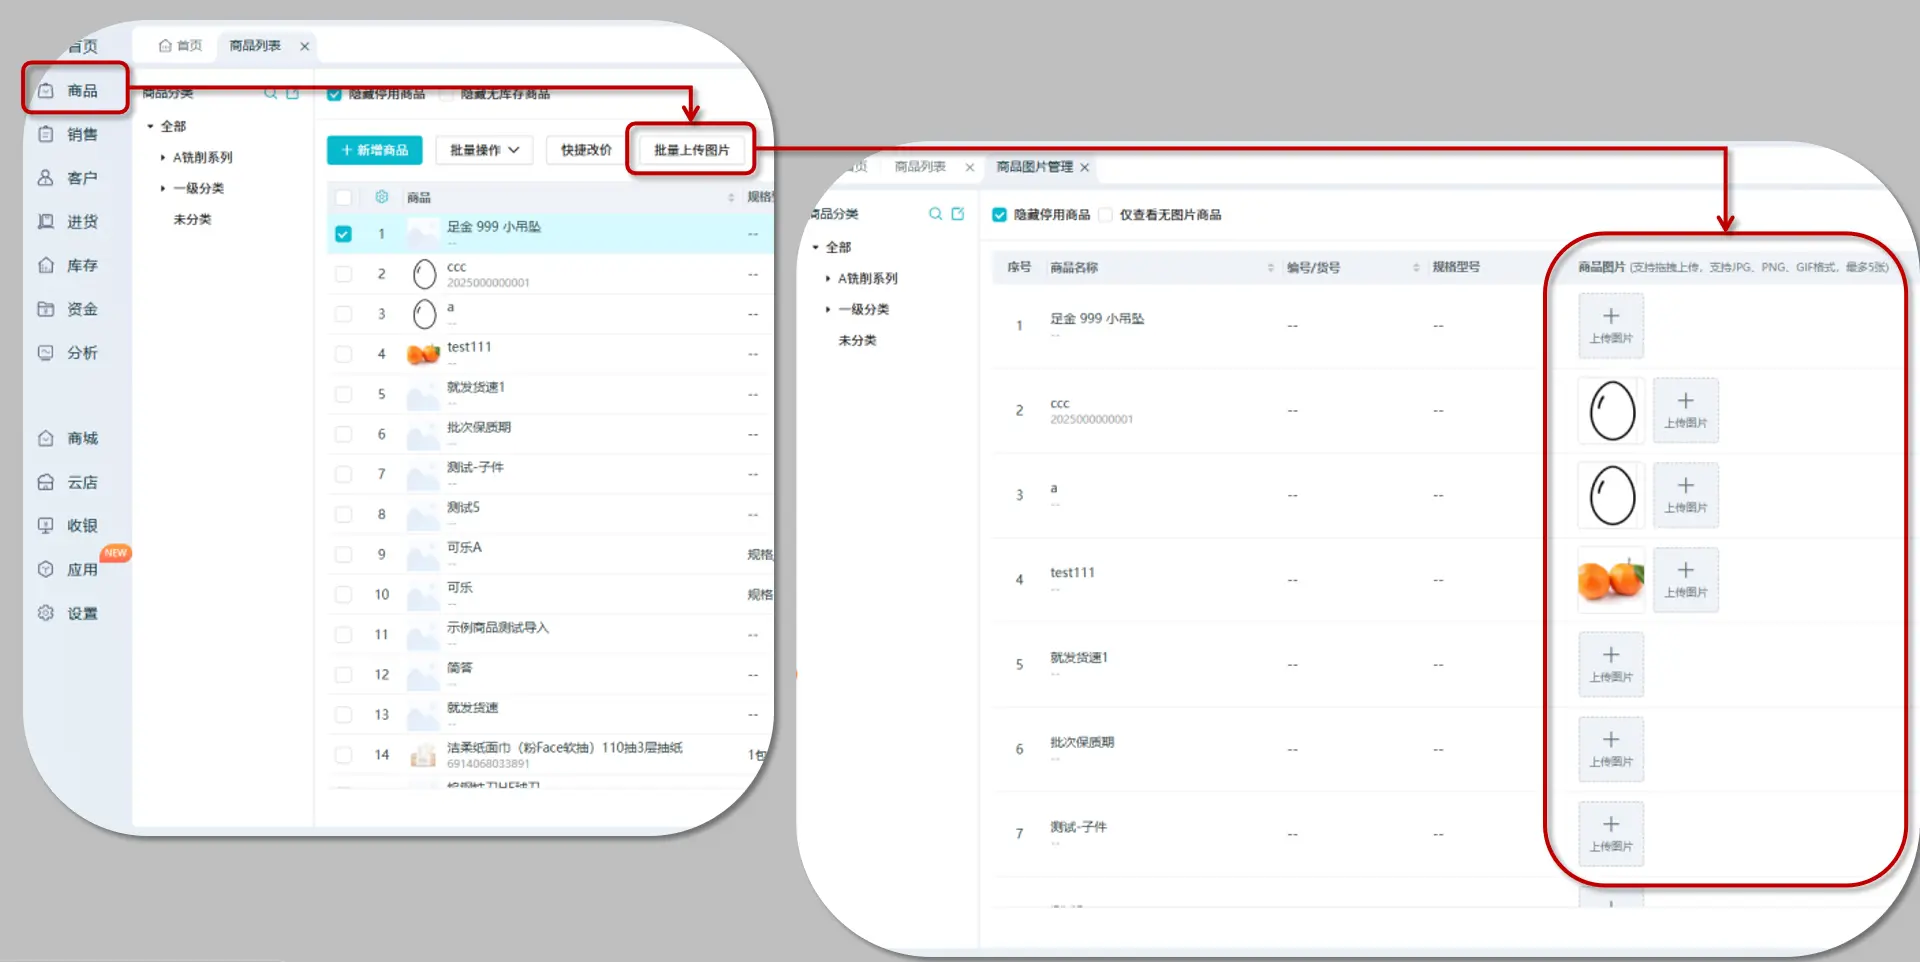Open ccc product's existing image thumbnail
Viewport: 1920px width, 962px height.
coord(1611,411)
